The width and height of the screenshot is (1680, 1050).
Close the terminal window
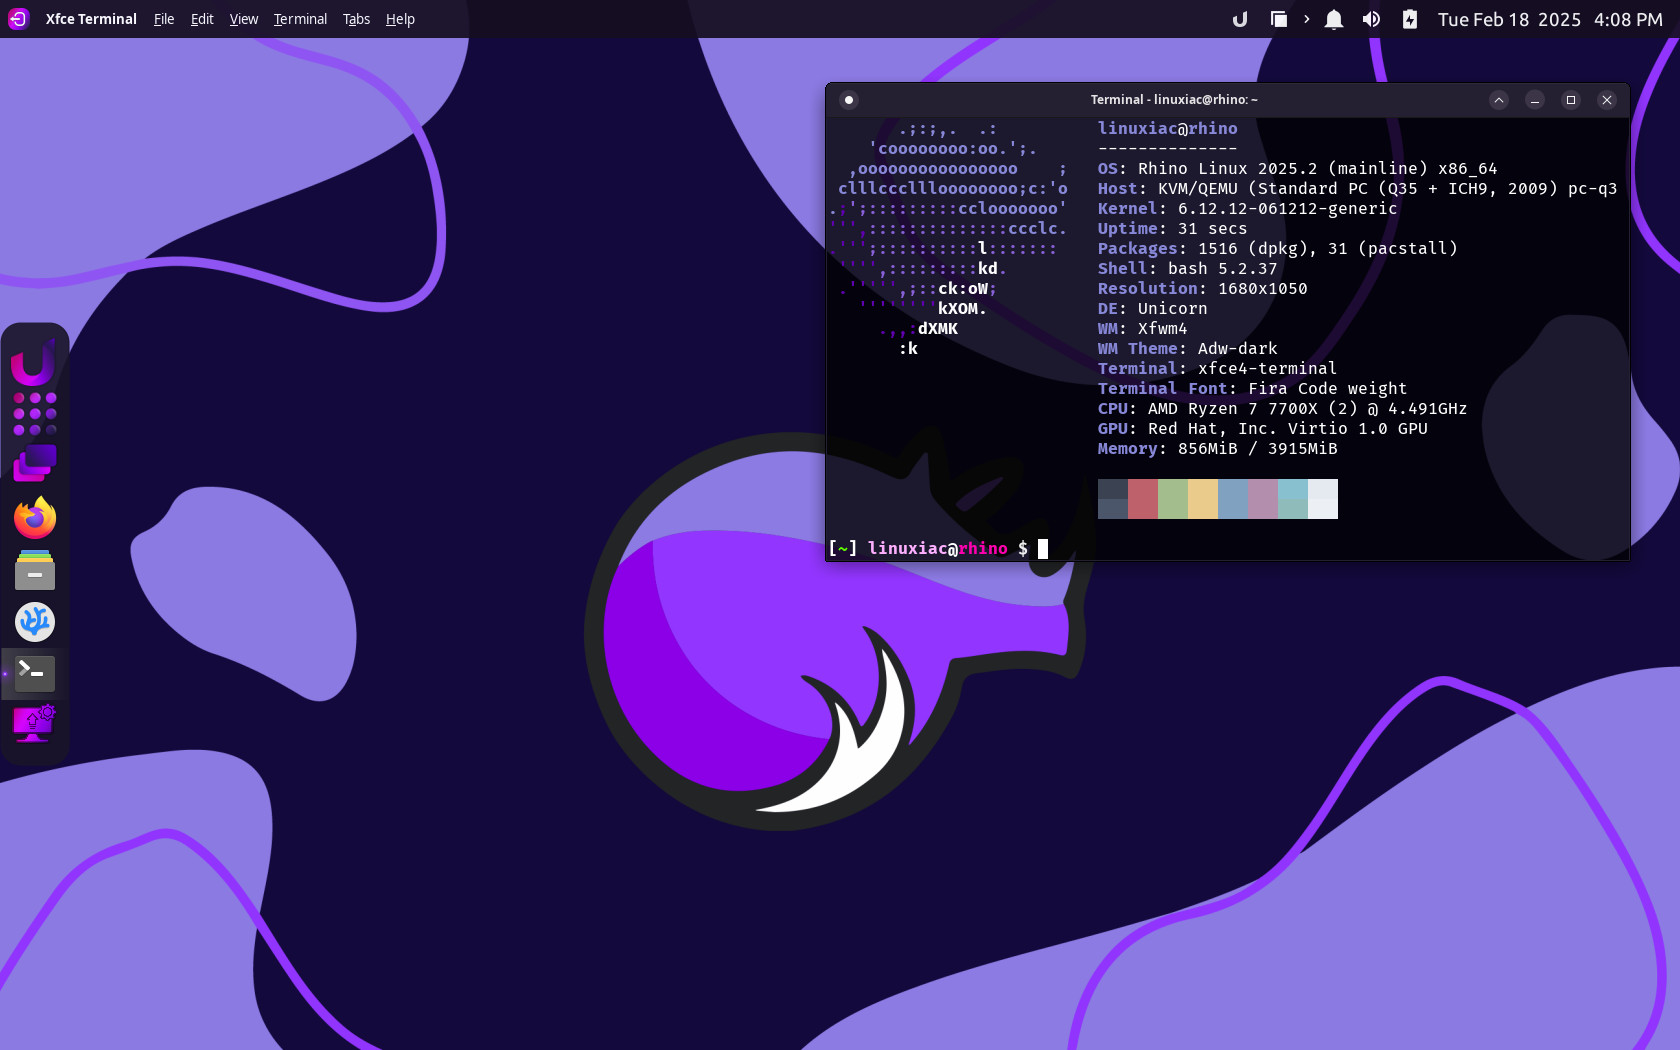(x=1606, y=100)
